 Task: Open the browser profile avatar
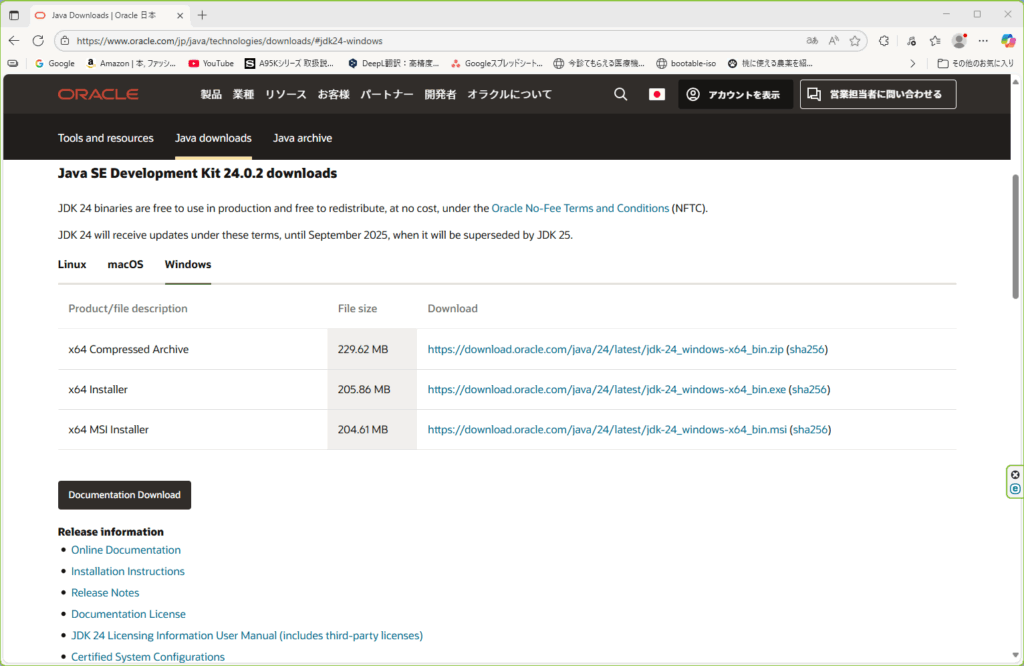(957, 41)
